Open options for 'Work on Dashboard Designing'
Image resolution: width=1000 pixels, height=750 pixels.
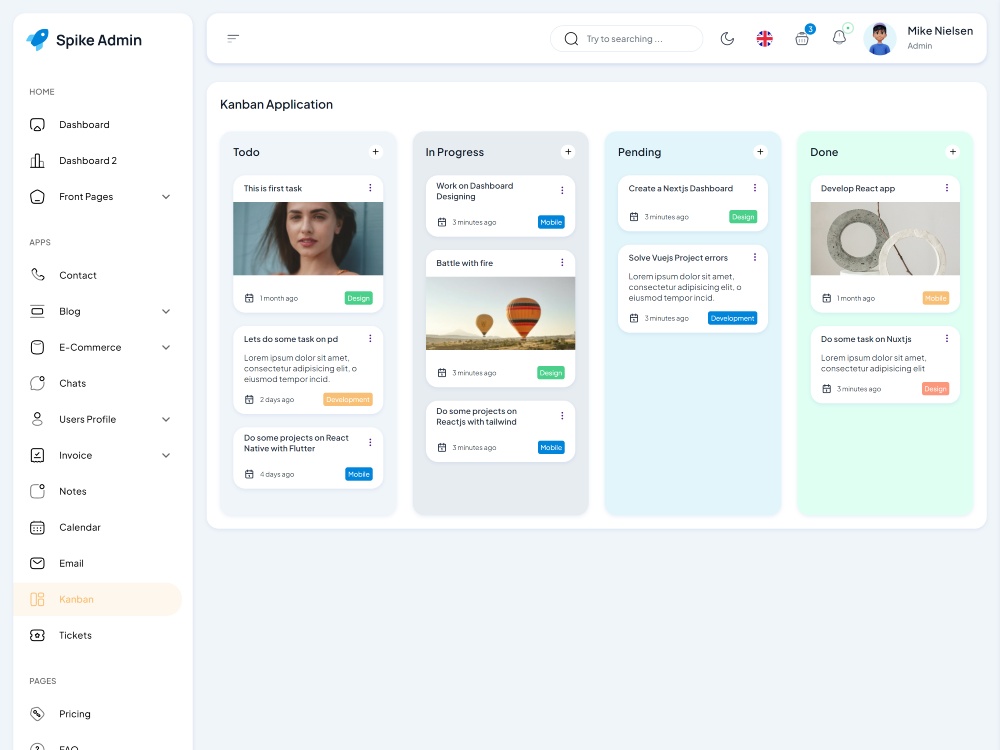tap(562, 190)
